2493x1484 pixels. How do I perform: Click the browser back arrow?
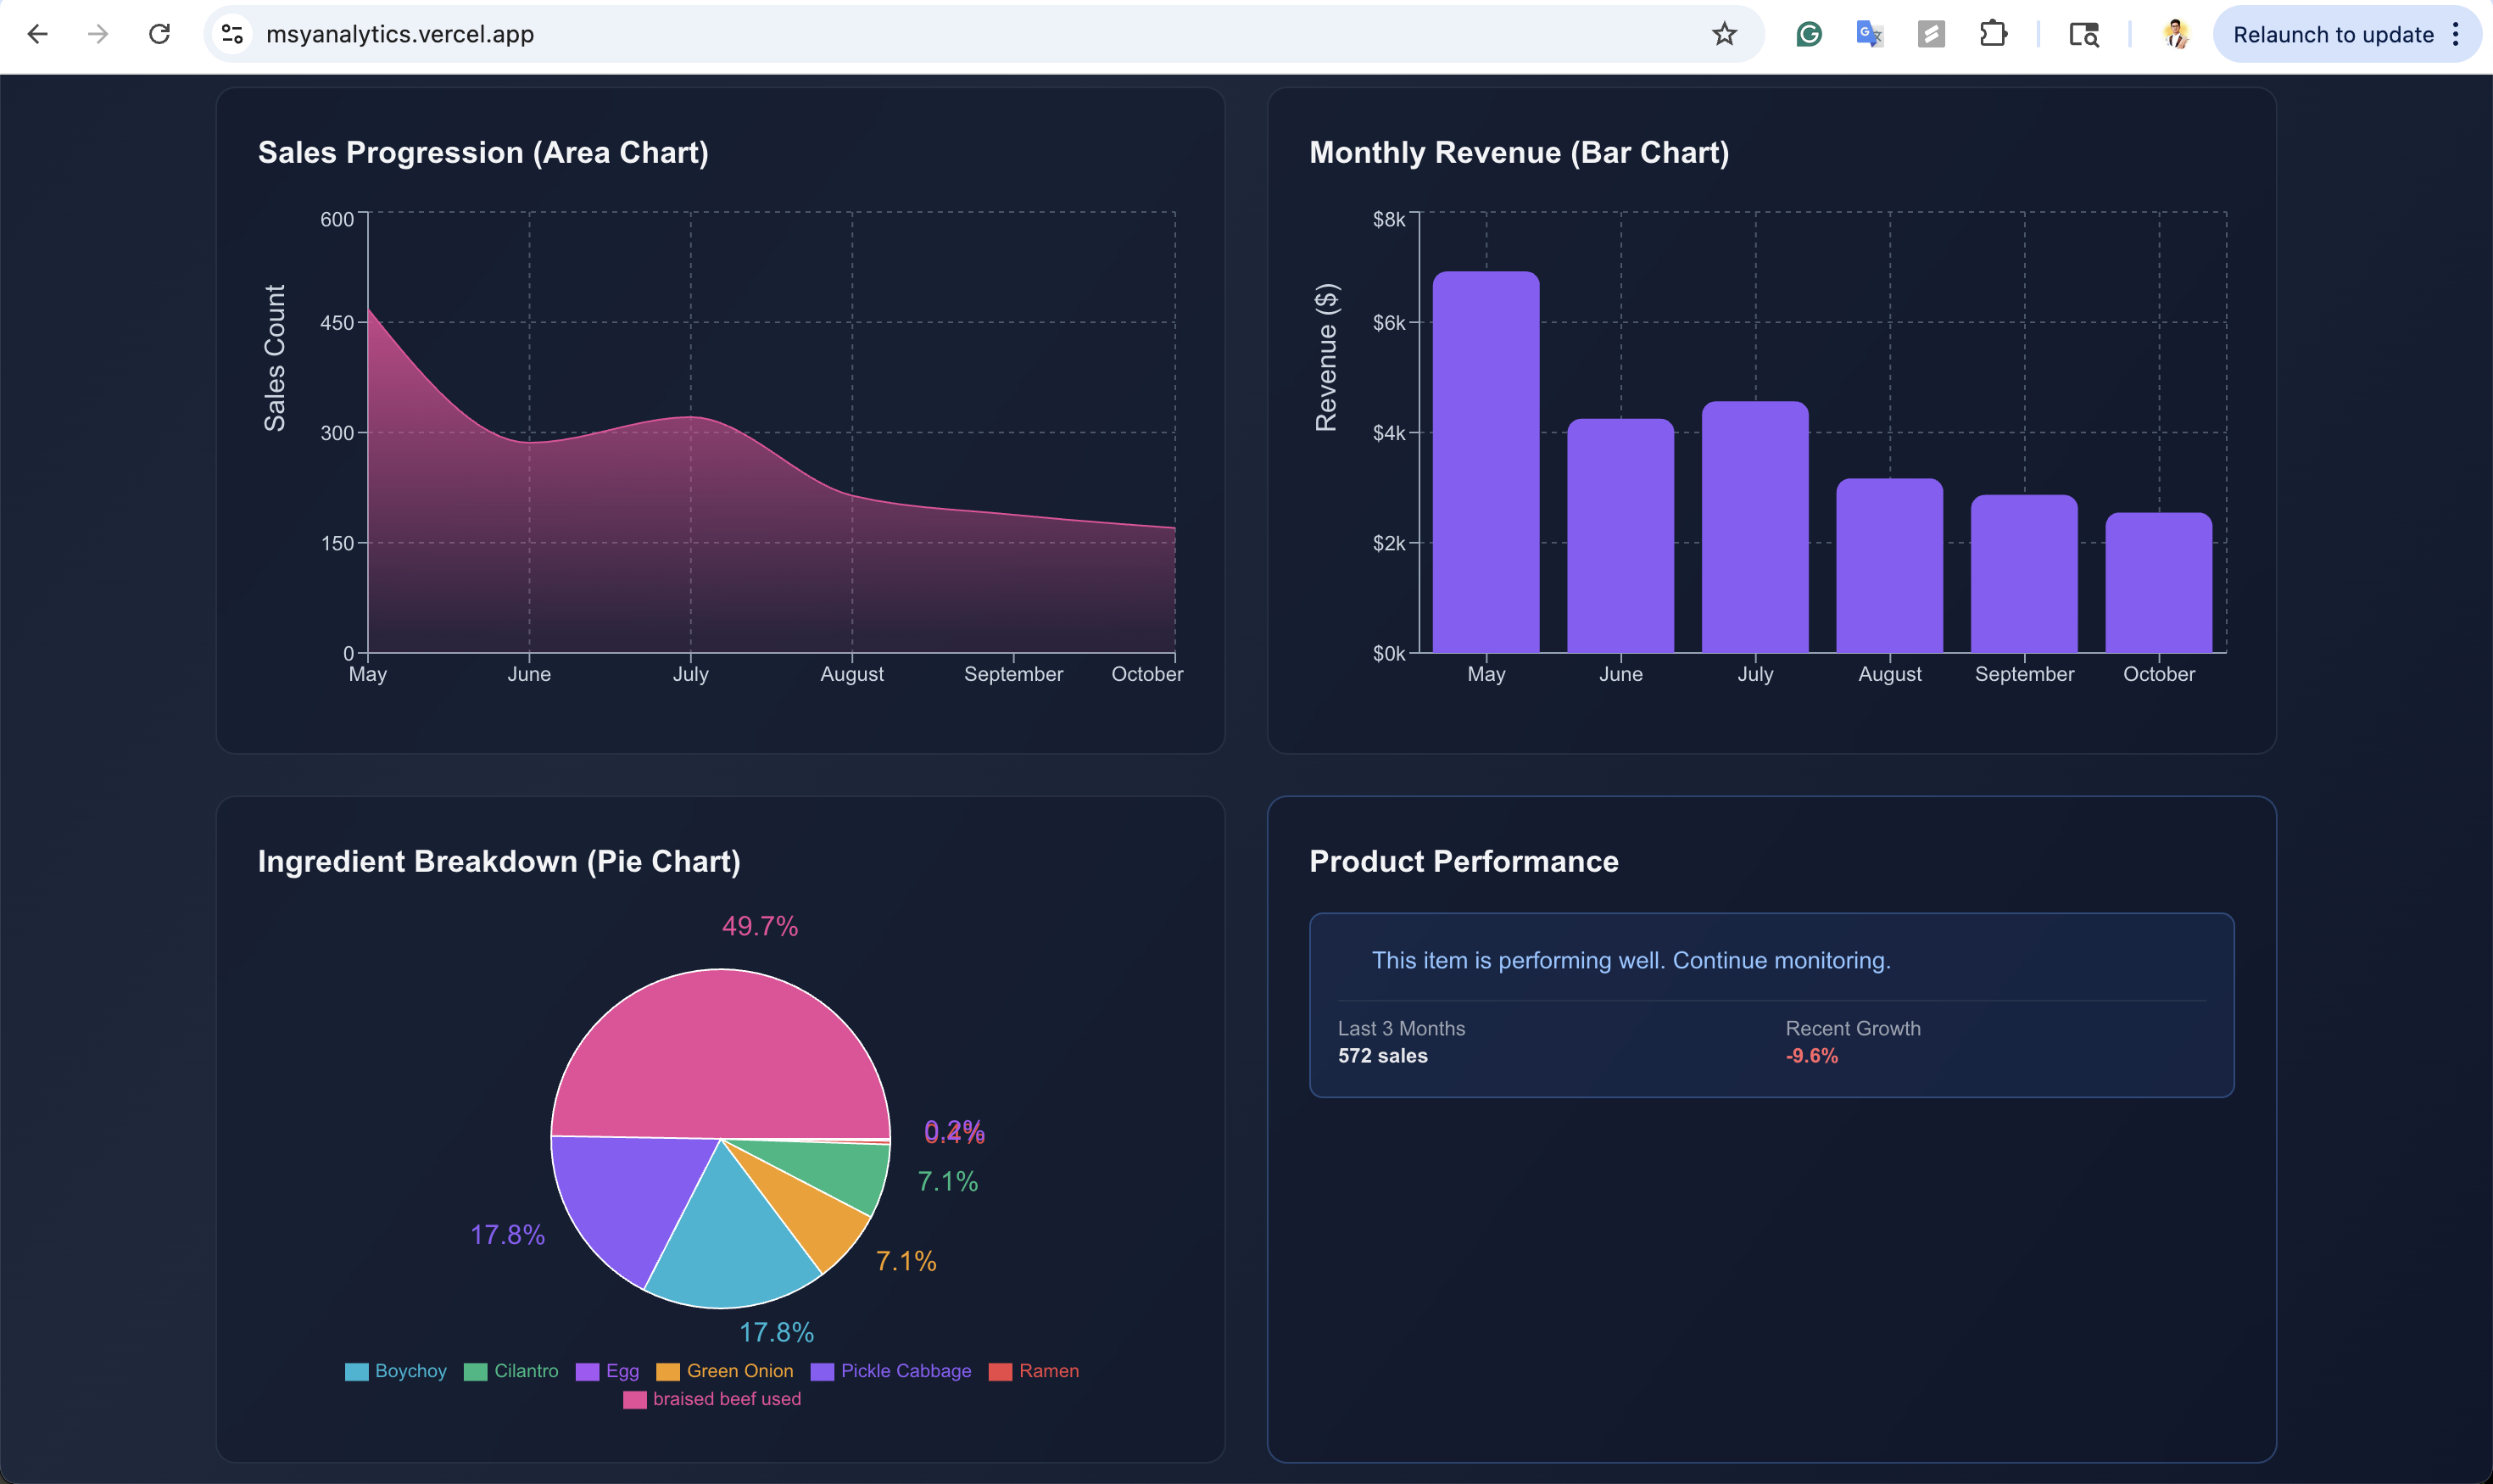tap(37, 34)
